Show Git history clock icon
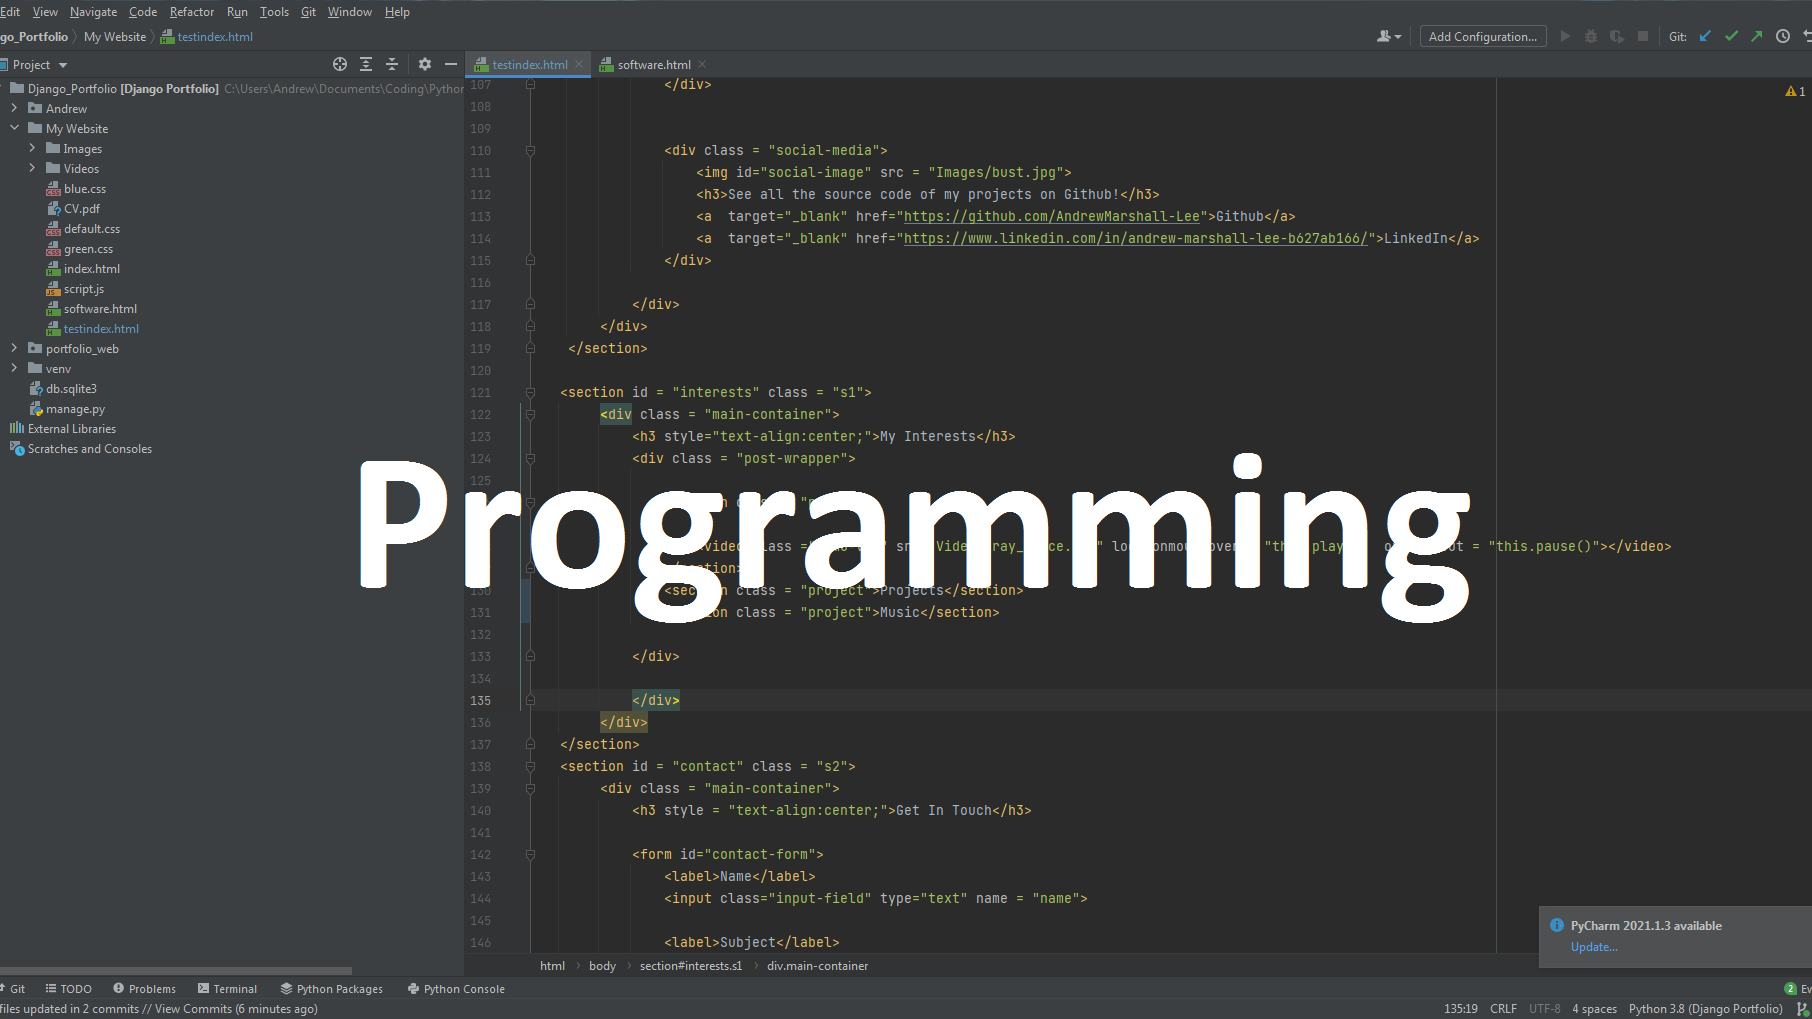Screen dimensions: 1812x1019 [1783, 36]
